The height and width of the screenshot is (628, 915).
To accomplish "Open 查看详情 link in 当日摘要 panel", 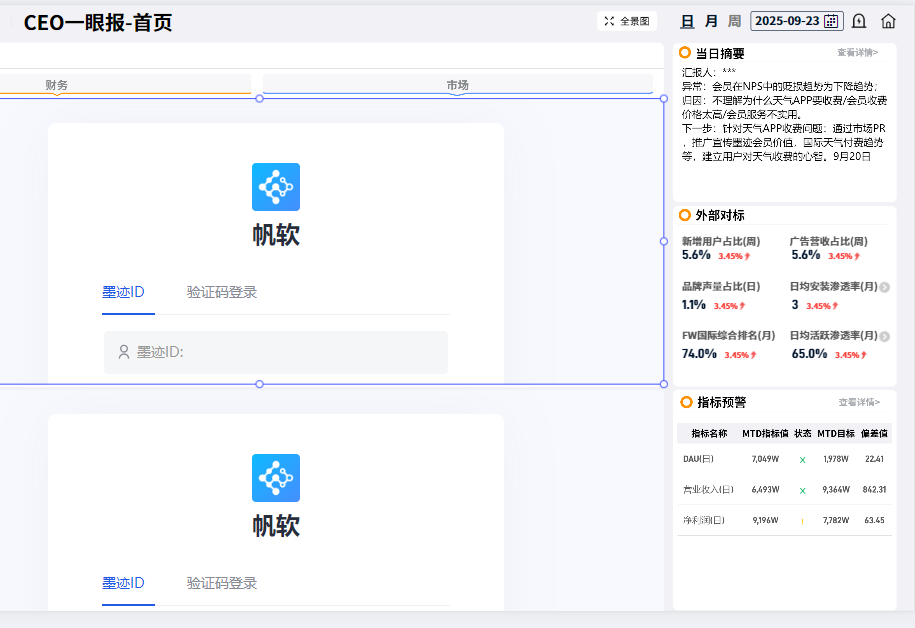I will coord(858,52).
